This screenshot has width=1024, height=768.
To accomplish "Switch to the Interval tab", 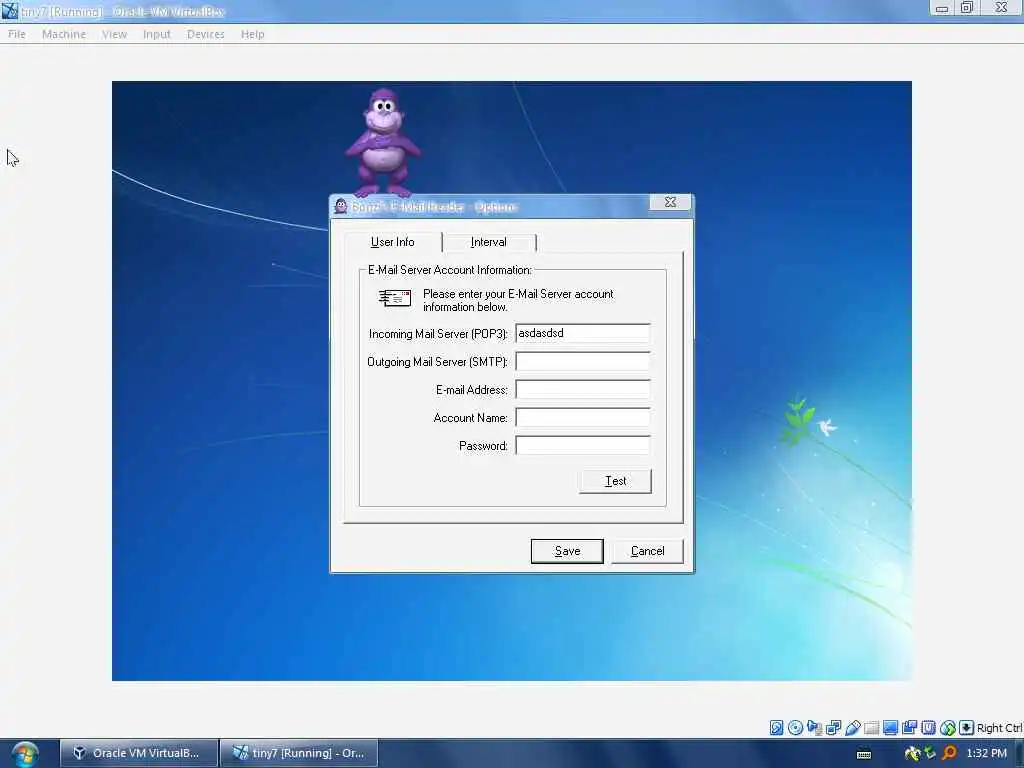I will click(x=488, y=242).
